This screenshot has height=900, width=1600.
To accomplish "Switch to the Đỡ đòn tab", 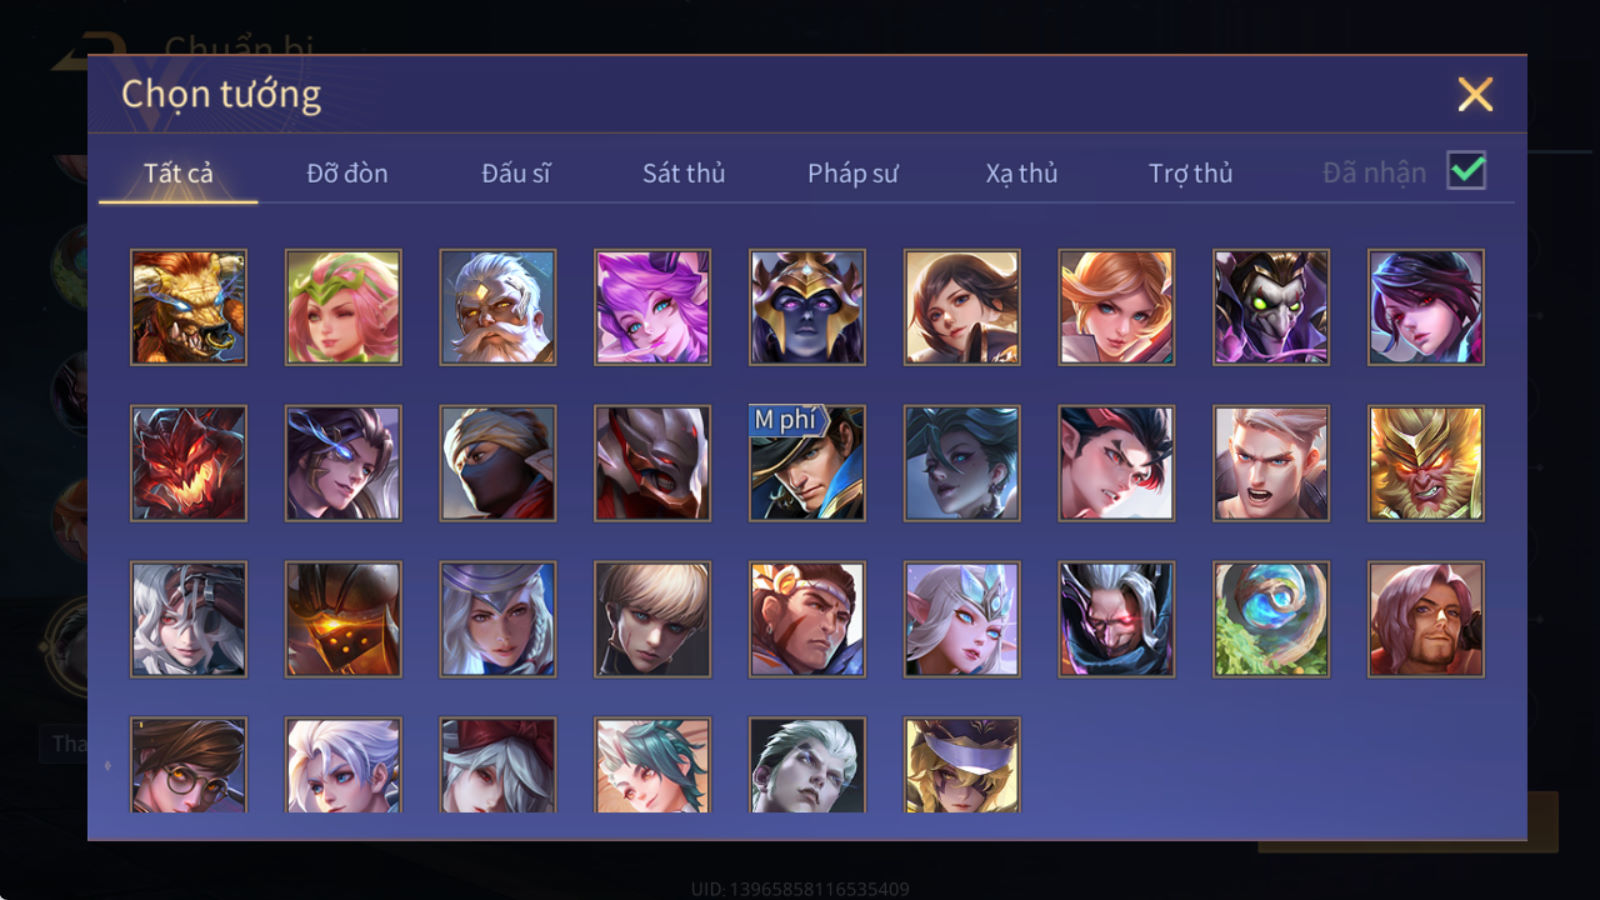I will (347, 173).
